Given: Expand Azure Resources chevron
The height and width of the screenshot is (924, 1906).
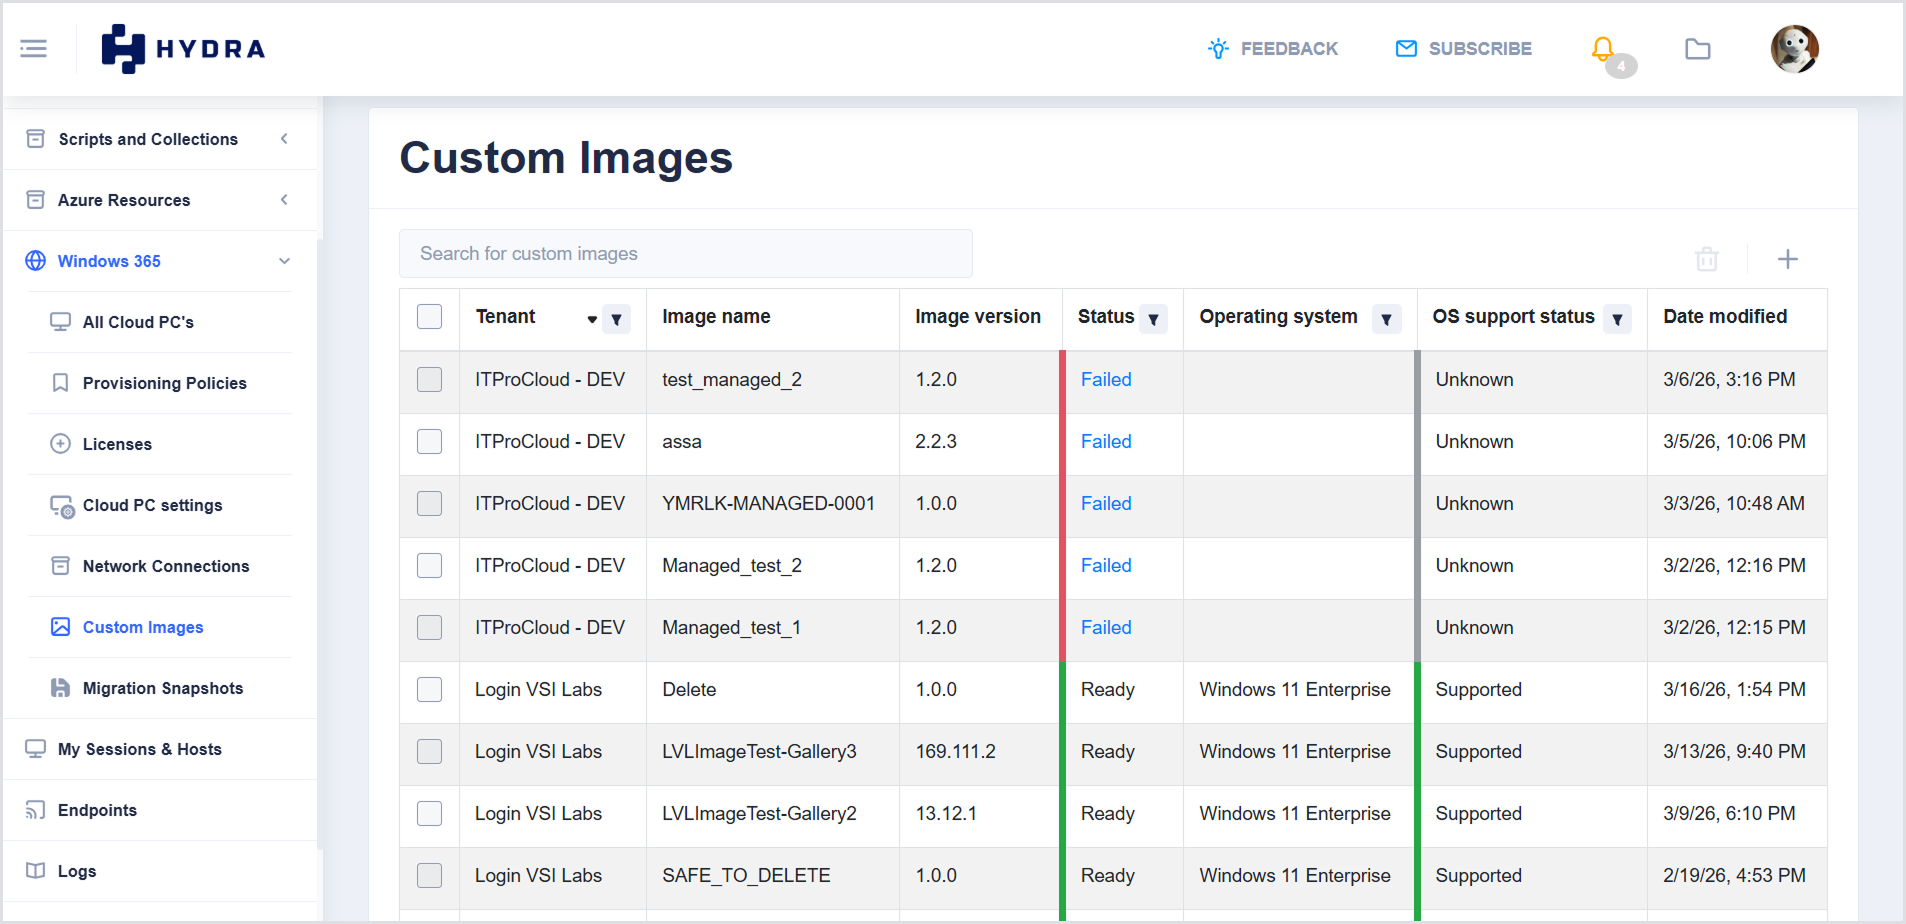Looking at the screenshot, I should [x=284, y=200].
